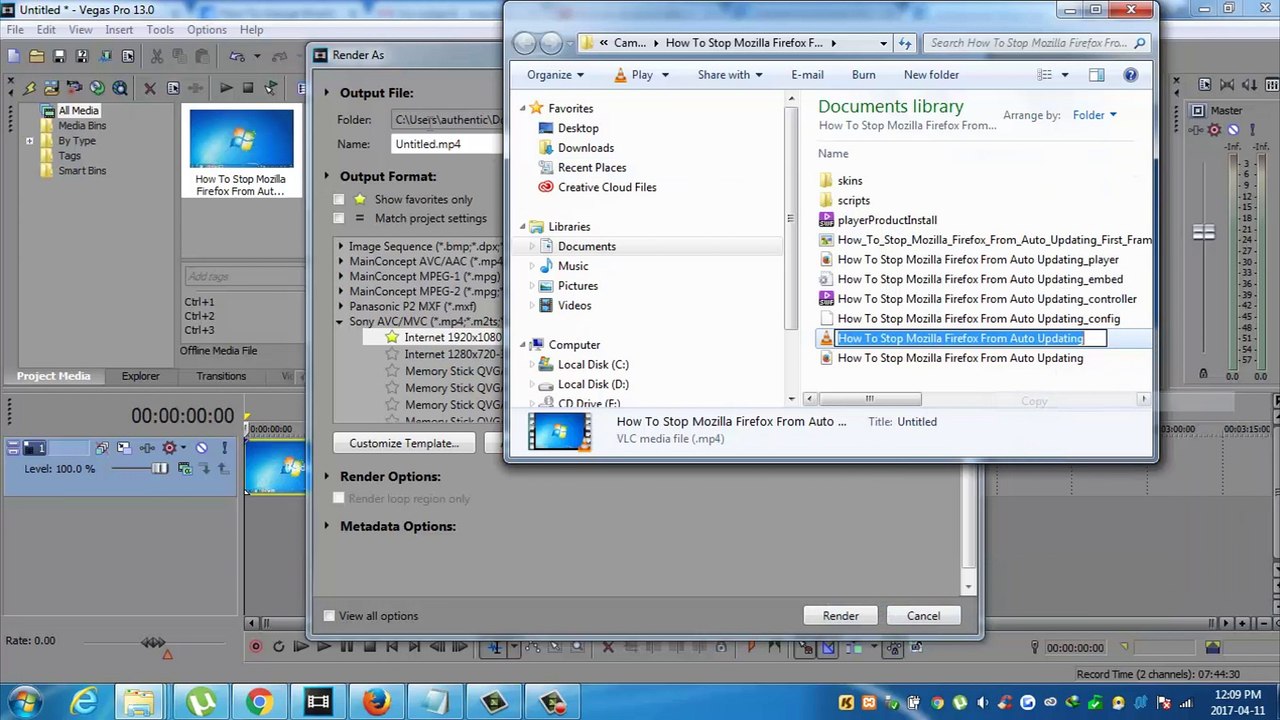This screenshot has width=1280, height=720.
Task: Click the Get Media from Web icon
Action: click(120, 88)
